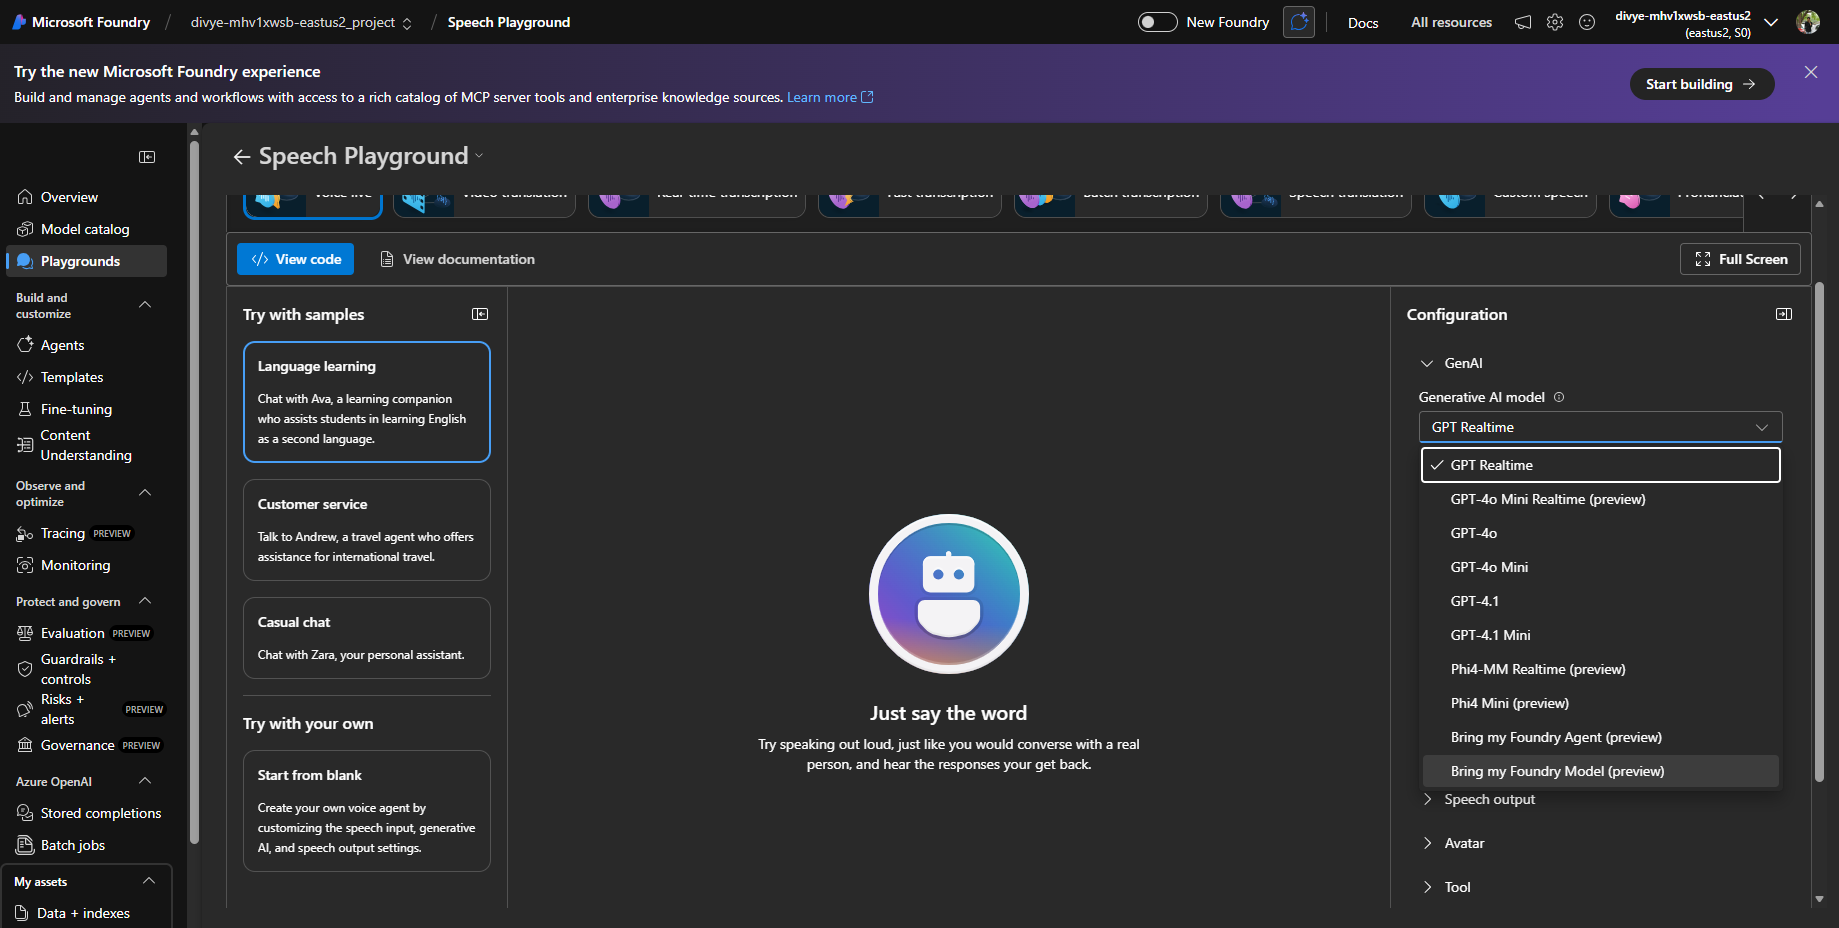1839x928 pixels.
Task: Click the Agents icon in sidebar
Action: click(x=25, y=345)
